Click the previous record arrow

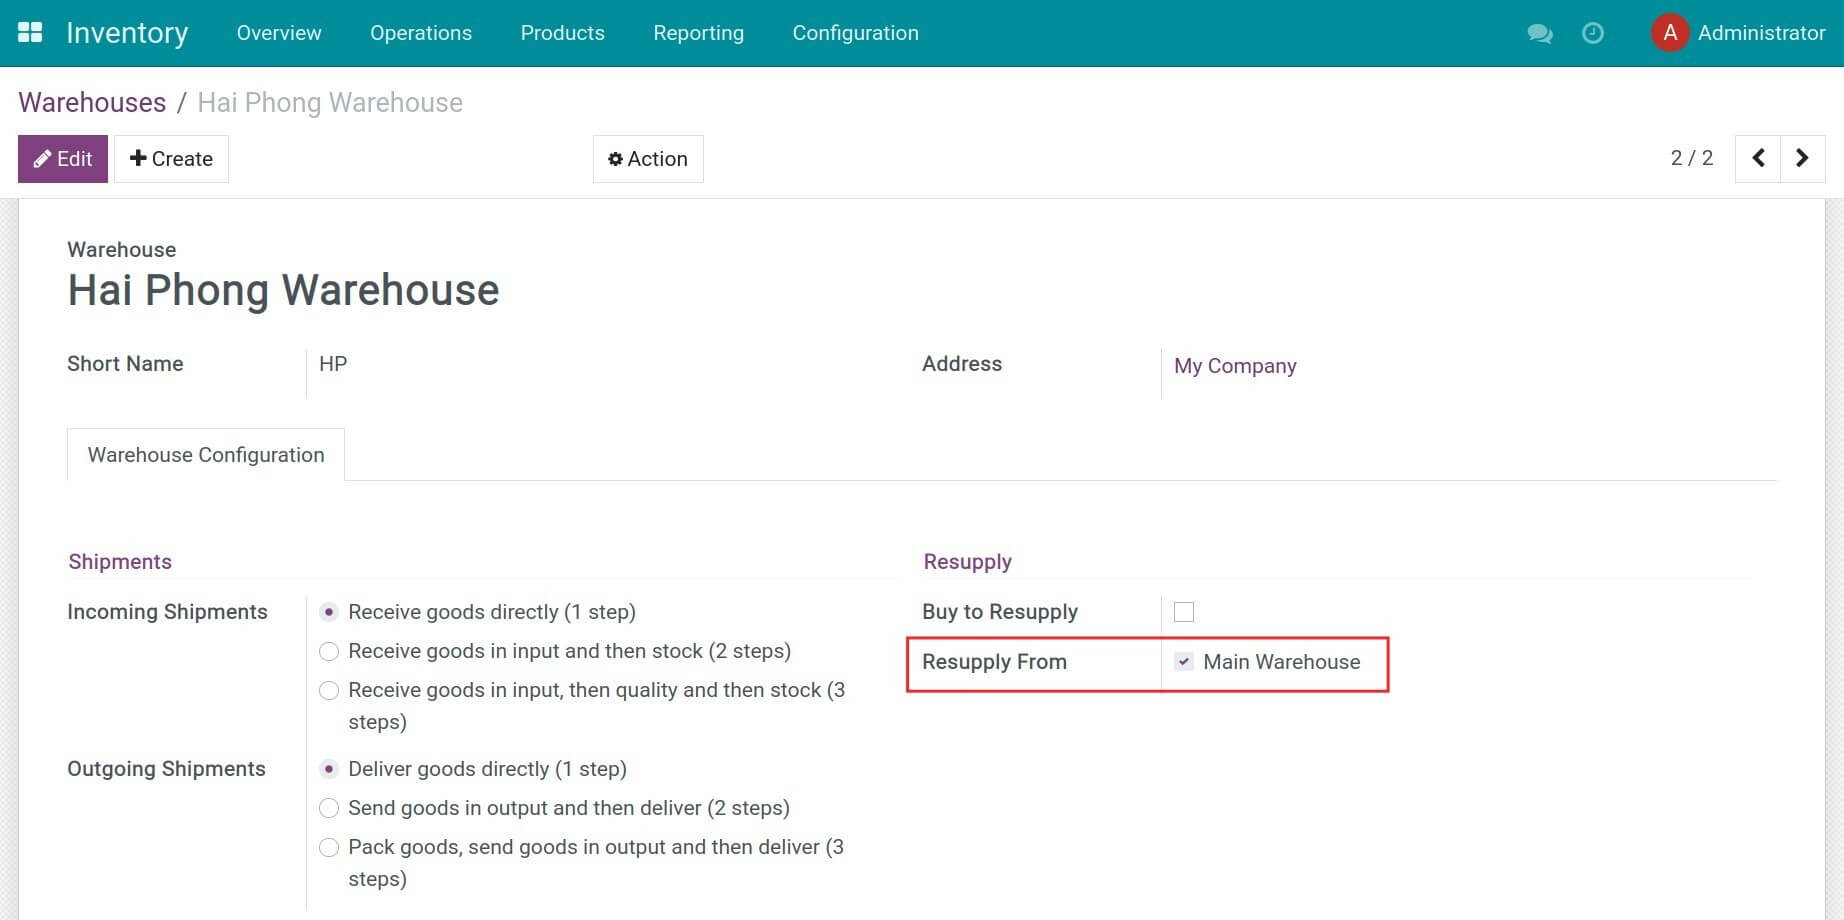pos(1757,158)
